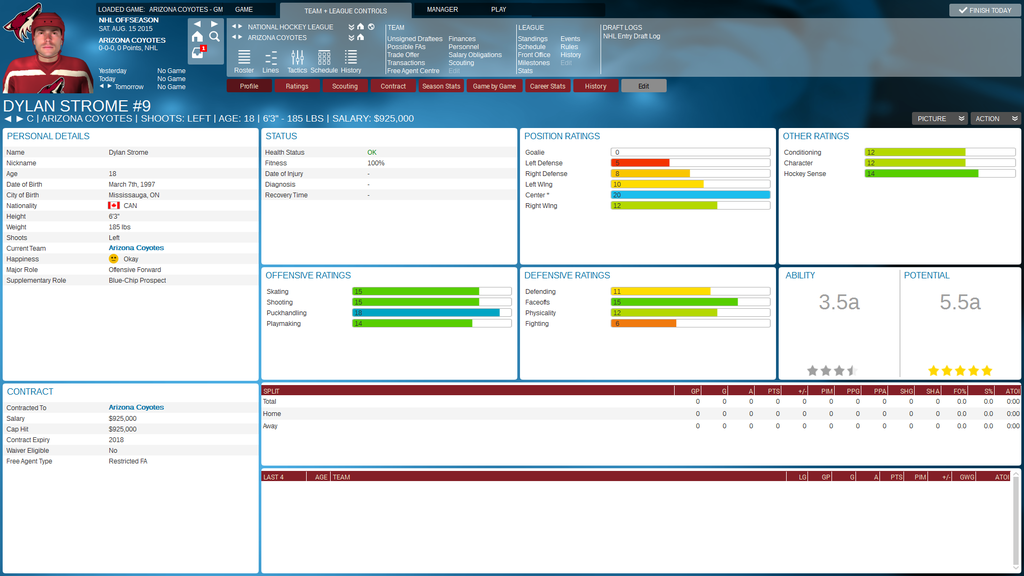Click the Okay happiness face icon

[x=114, y=259]
